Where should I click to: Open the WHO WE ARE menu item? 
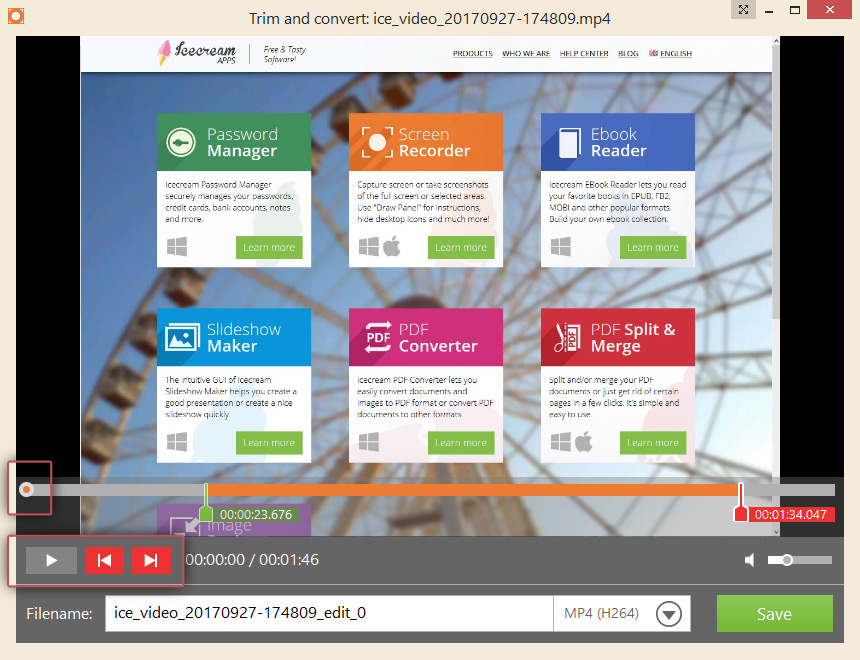click(x=526, y=53)
